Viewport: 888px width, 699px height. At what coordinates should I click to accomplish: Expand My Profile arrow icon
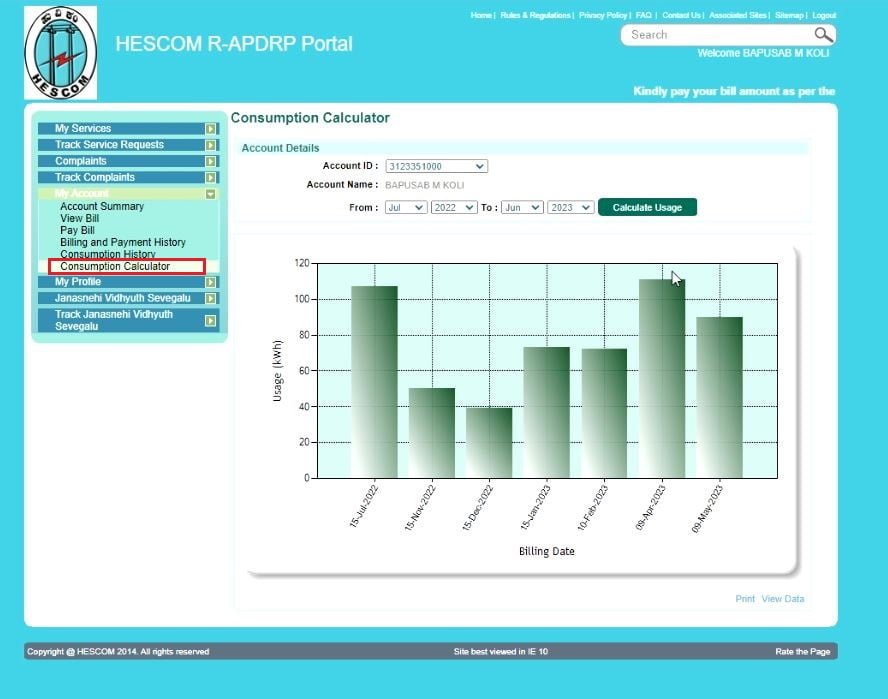210,282
